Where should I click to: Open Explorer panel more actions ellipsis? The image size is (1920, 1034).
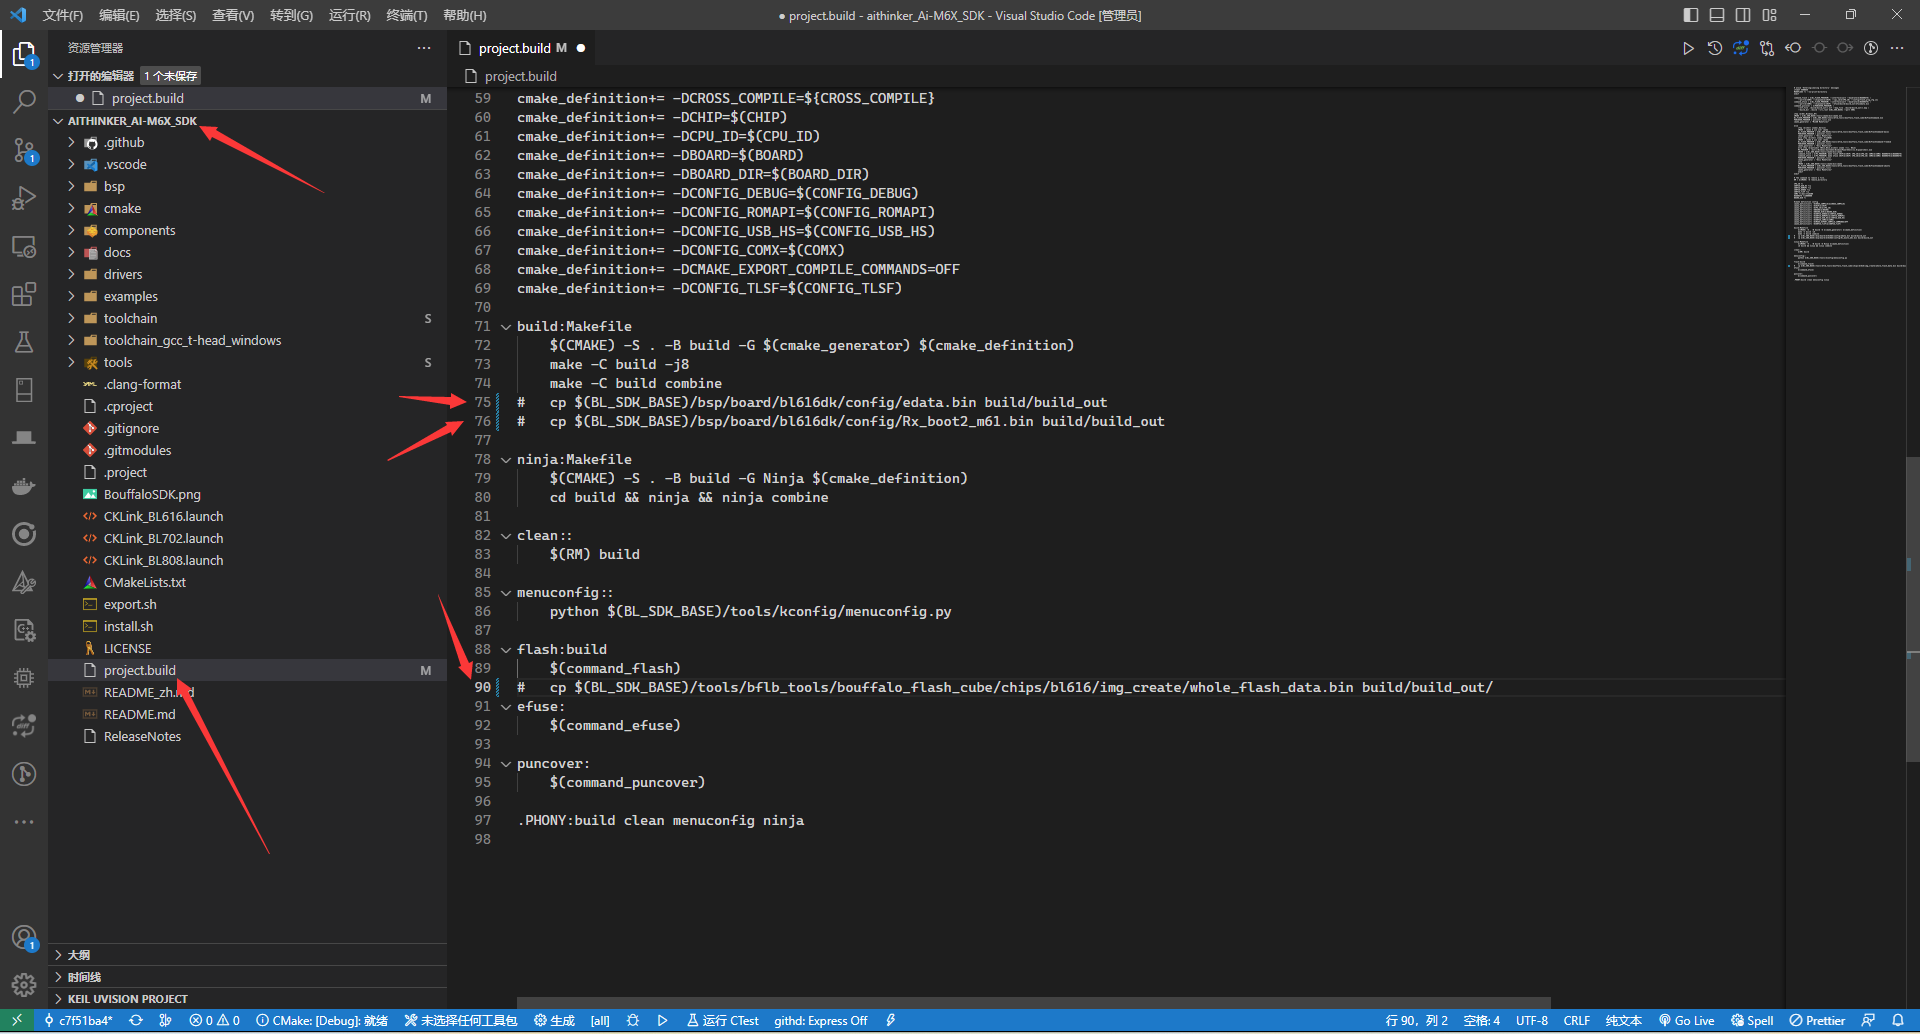(424, 48)
